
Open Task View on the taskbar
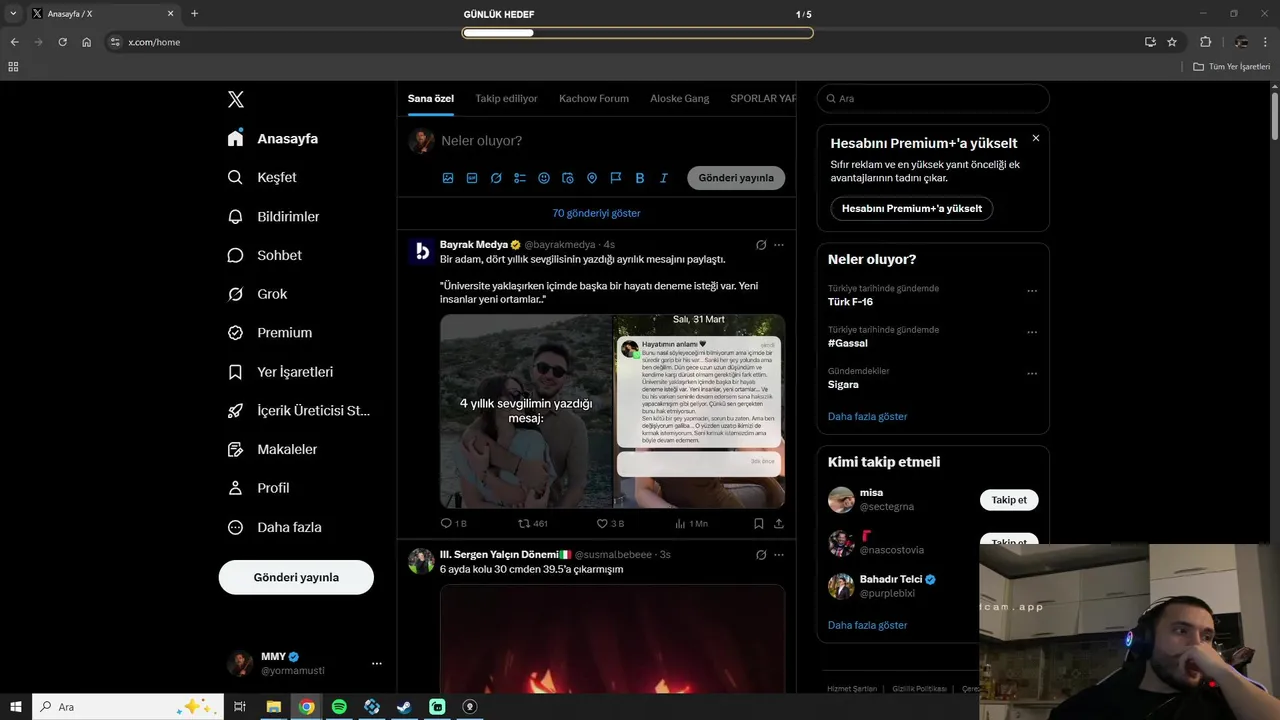pyautogui.click(x=240, y=707)
